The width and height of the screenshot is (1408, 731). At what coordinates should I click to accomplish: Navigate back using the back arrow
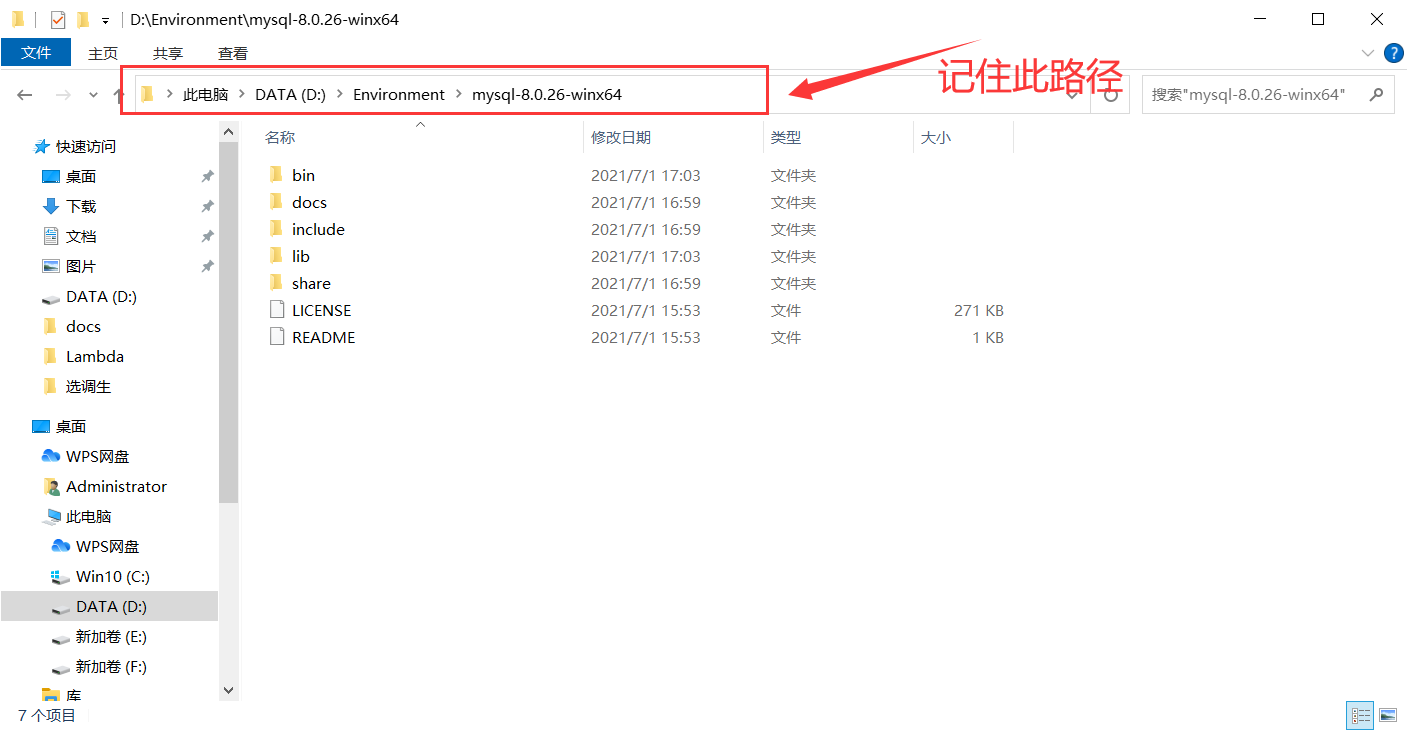click(x=24, y=94)
